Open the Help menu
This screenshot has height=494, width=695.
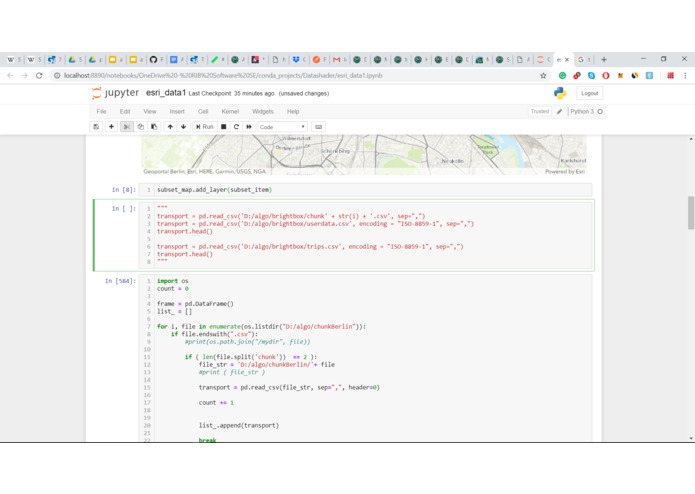(x=293, y=112)
